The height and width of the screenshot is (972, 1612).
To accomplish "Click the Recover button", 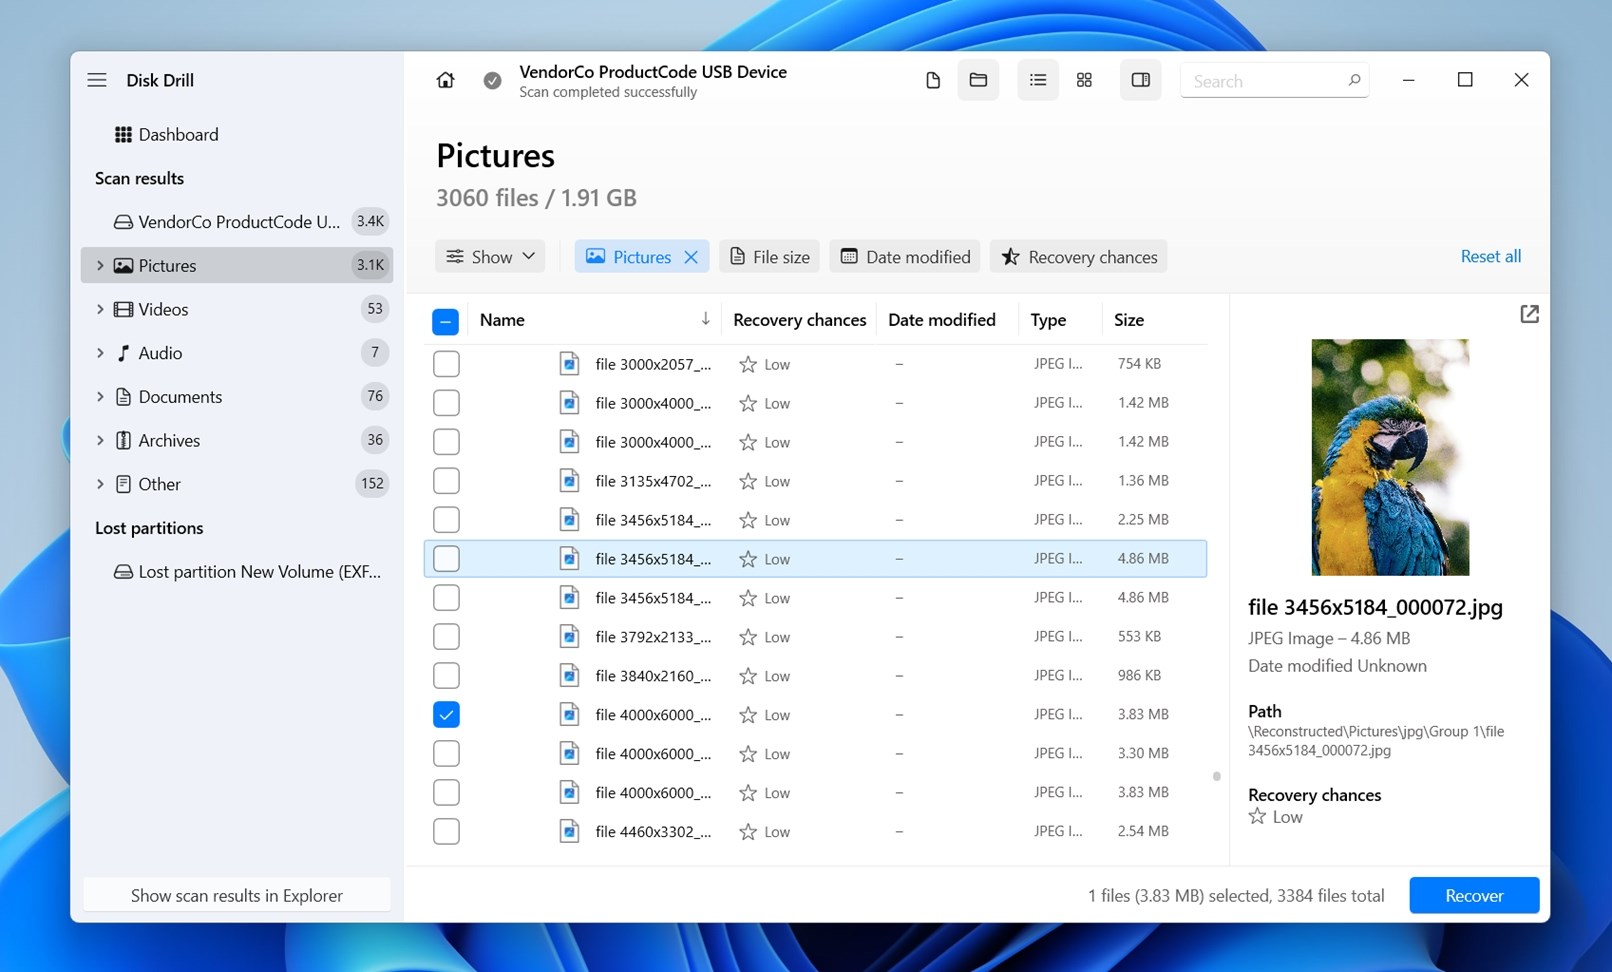I will 1474,896.
